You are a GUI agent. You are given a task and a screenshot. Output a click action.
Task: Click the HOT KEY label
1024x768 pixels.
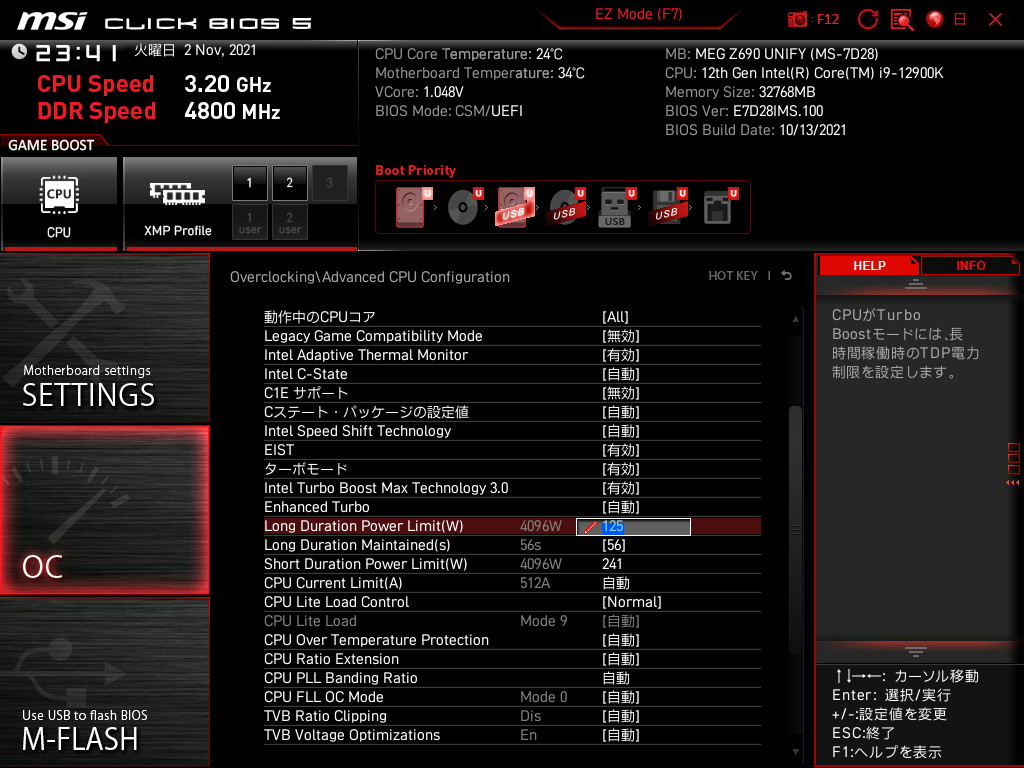click(733, 276)
